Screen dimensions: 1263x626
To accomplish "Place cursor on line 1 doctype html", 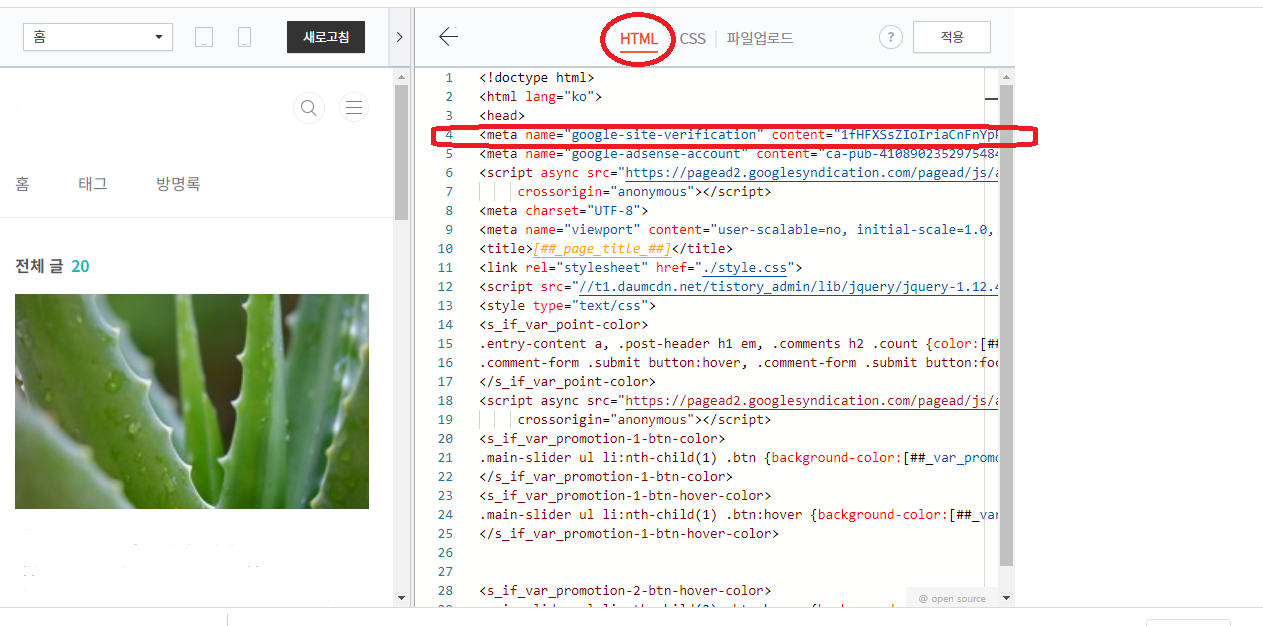I will [537, 77].
